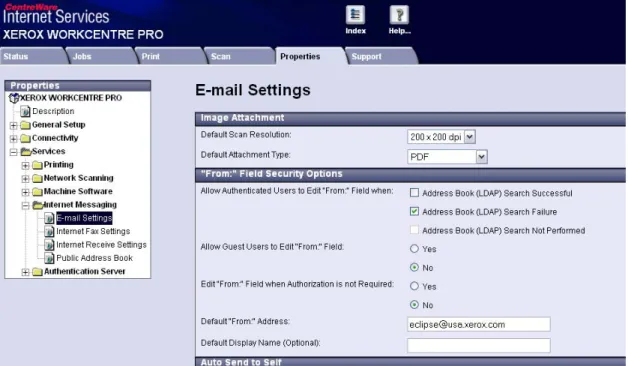
Task: Click the open Services folder icon
Action: [26, 151]
